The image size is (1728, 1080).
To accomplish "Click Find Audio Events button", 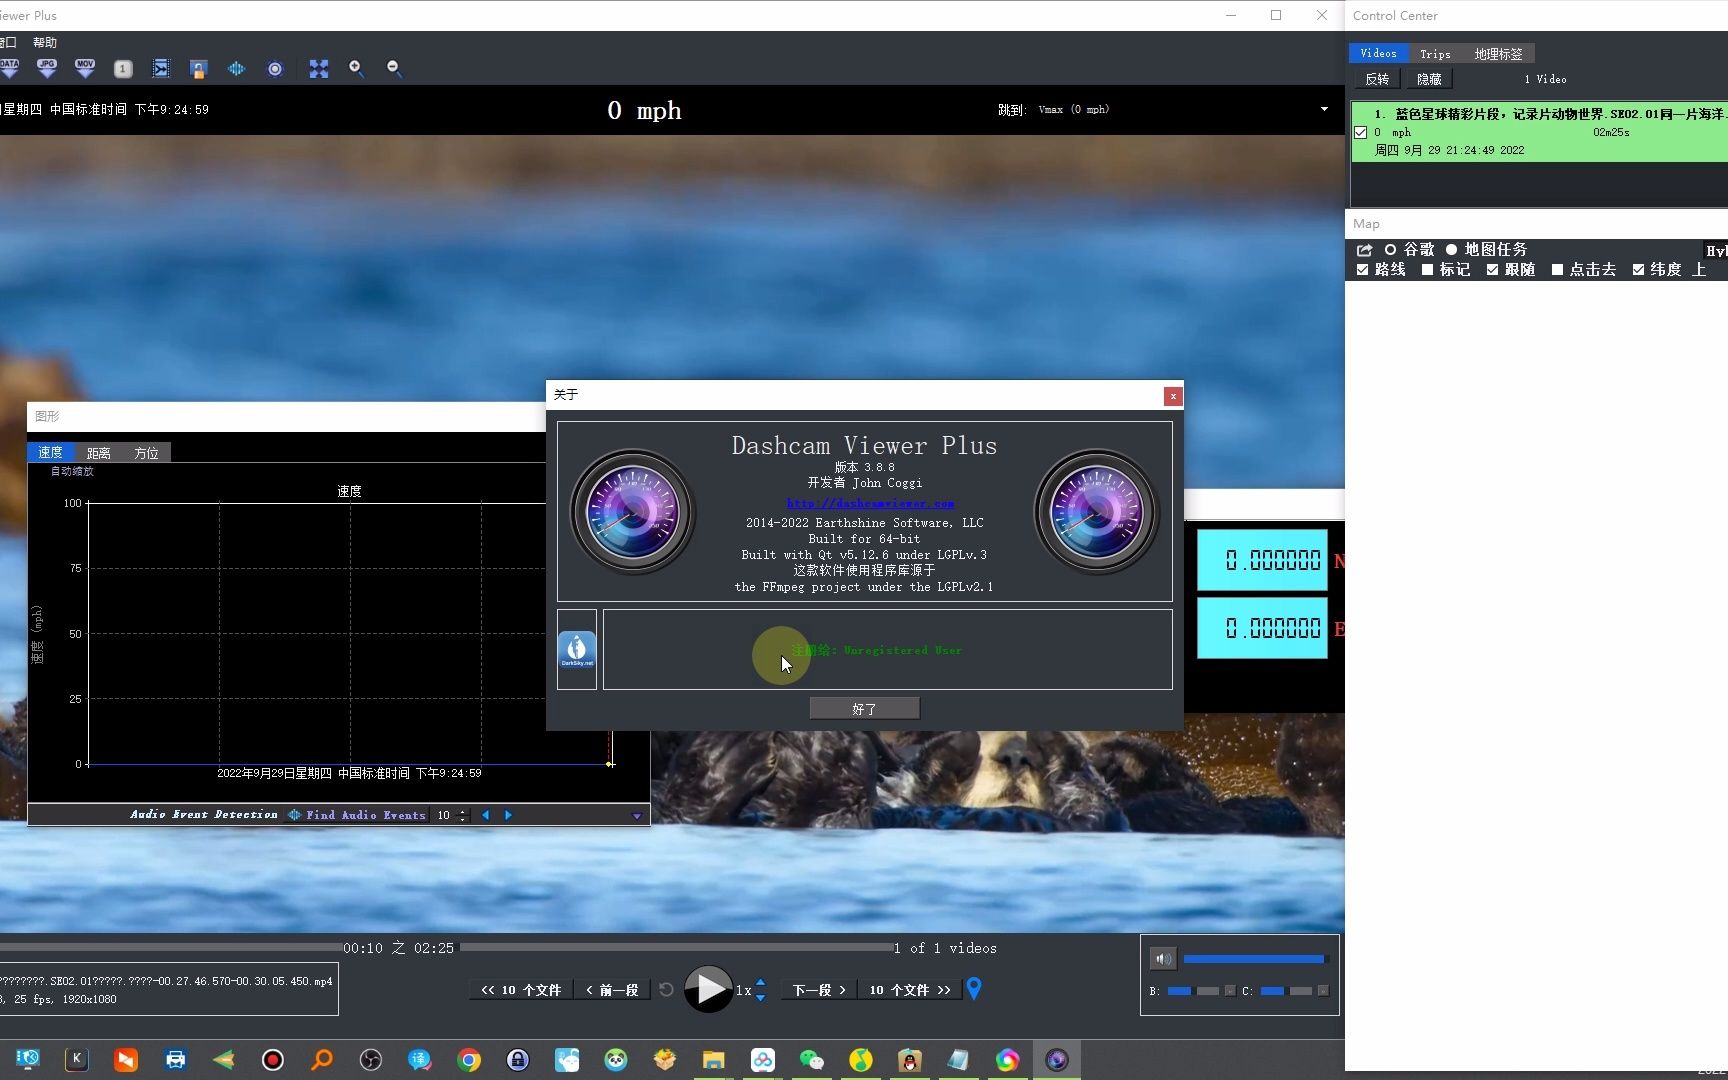I will [x=357, y=815].
